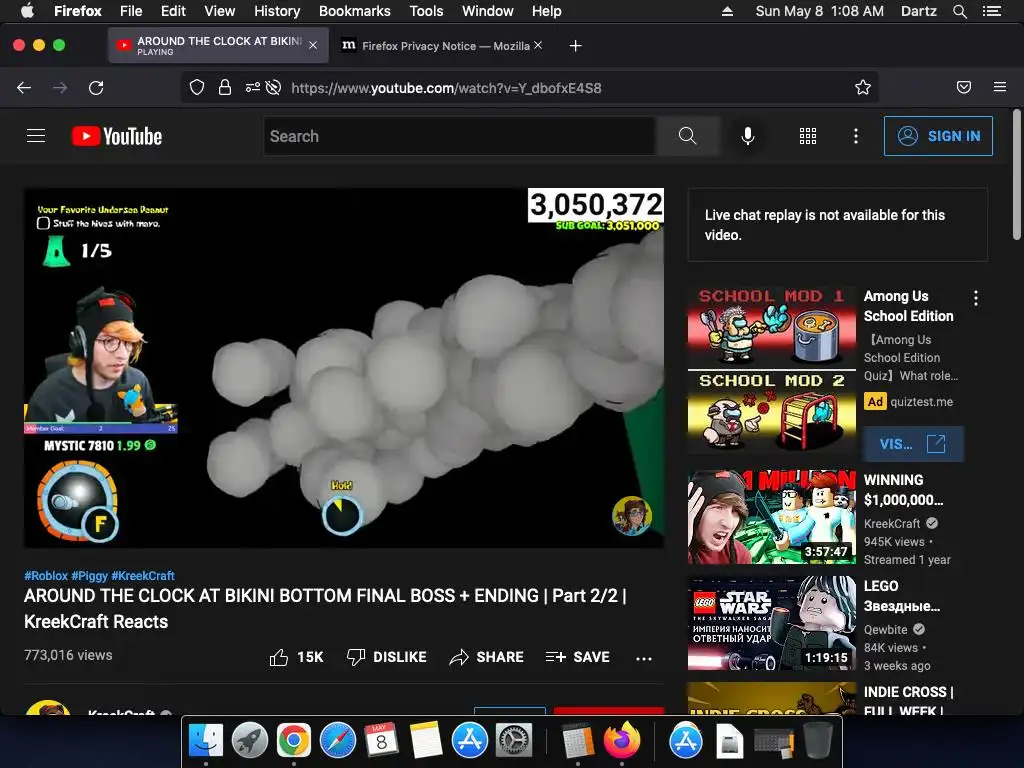1024x768 pixels.
Task: Open the Firefox application menu
Action: [1000, 88]
